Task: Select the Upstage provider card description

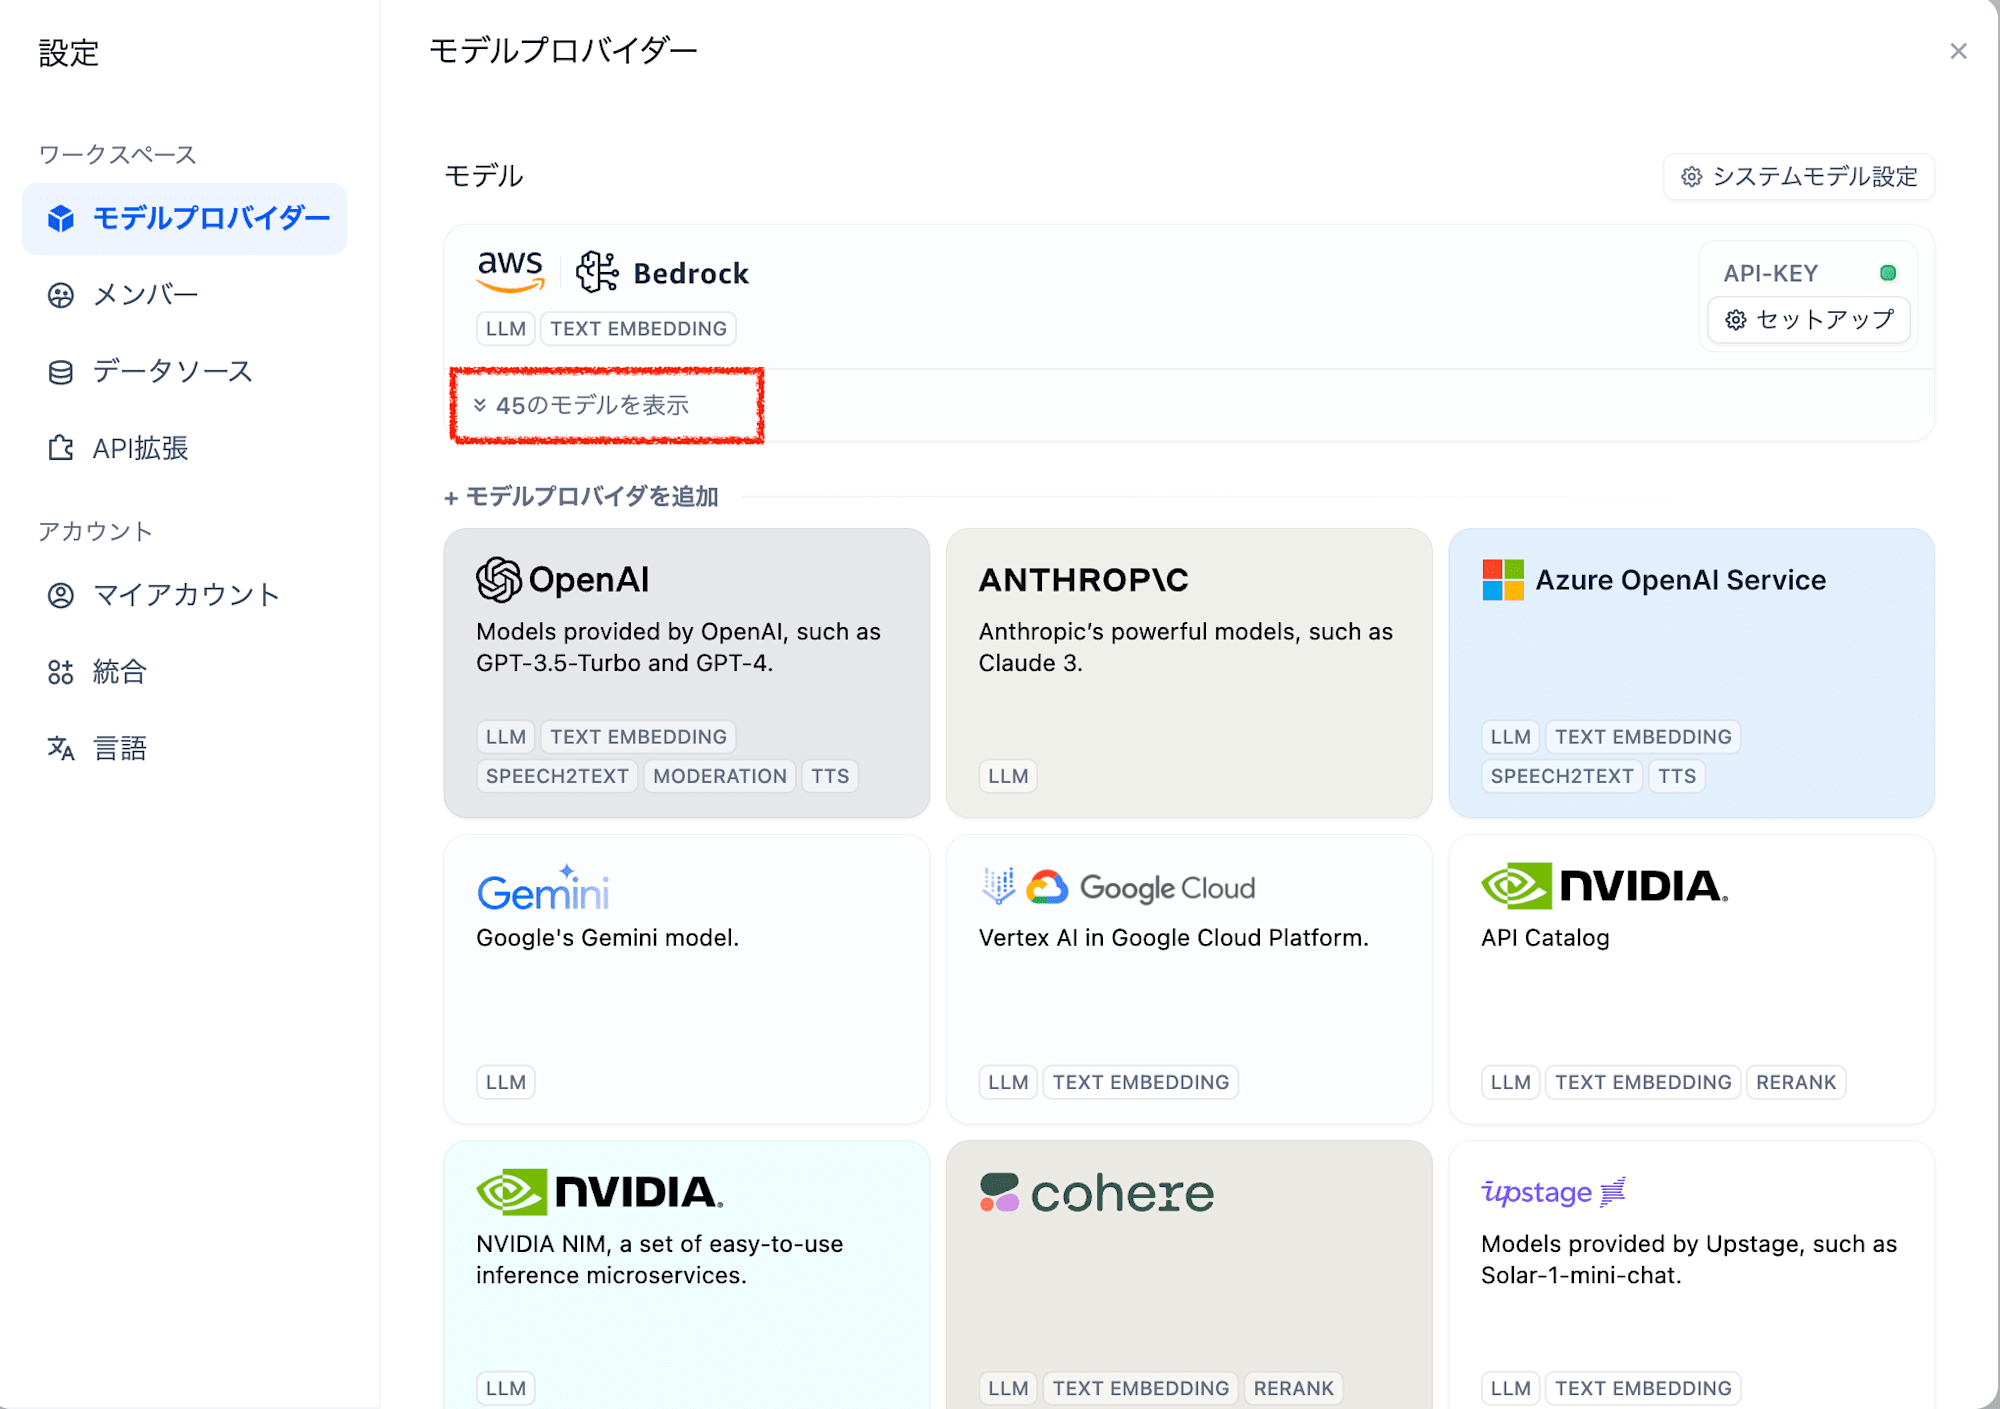Action: [x=1689, y=1260]
